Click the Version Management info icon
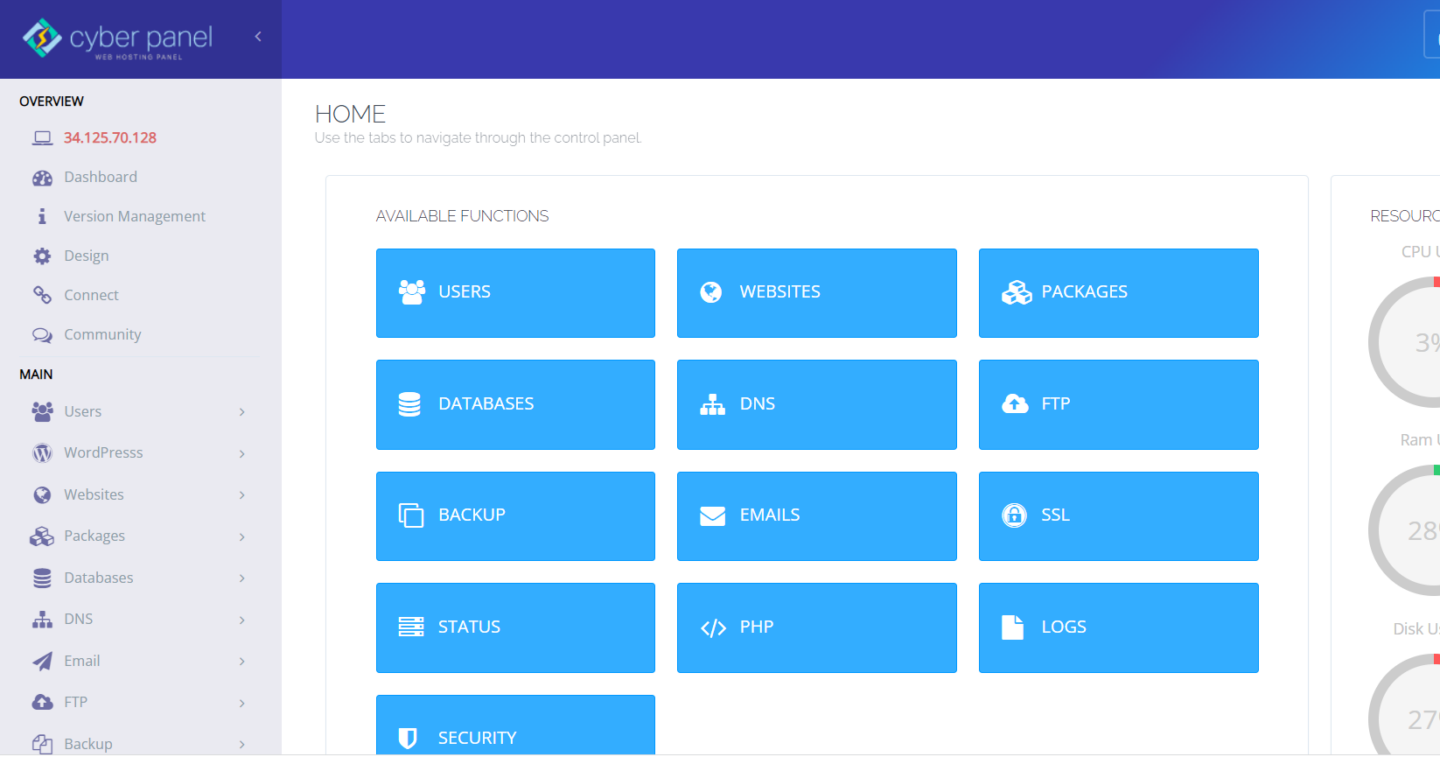Viewport: 1440px width, 757px height. pyautogui.click(x=42, y=216)
